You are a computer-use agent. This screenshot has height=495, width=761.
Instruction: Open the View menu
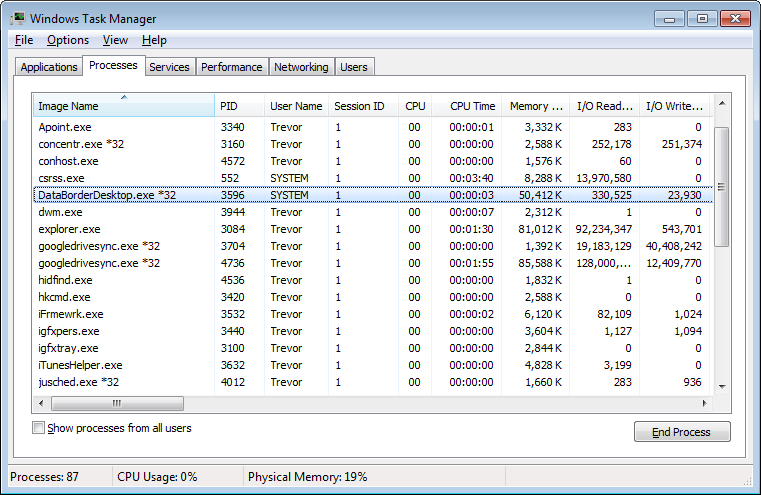(115, 40)
